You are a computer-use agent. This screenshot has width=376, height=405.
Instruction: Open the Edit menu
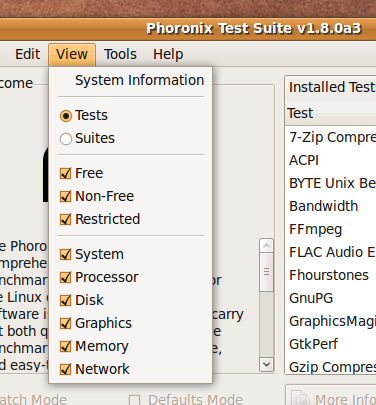tap(28, 54)
